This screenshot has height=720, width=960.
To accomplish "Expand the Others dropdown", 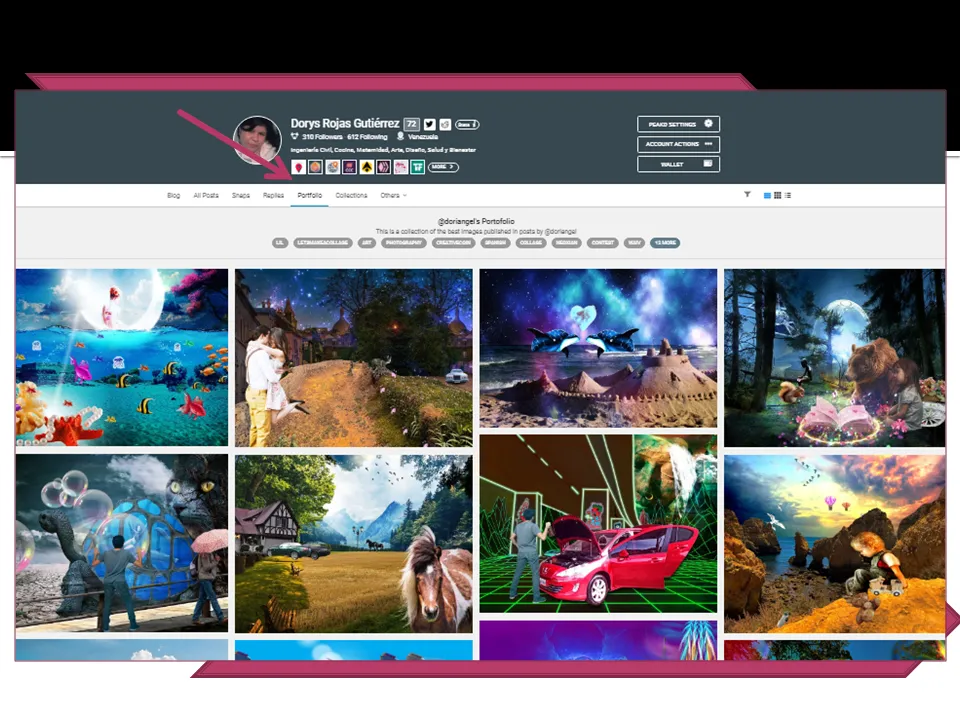I will coord(393,195).
